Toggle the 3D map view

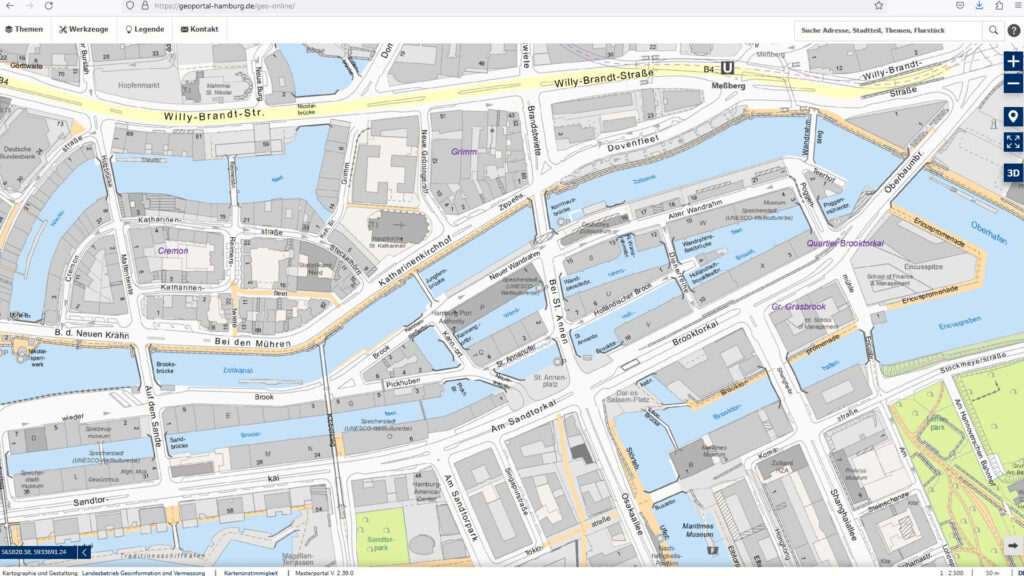pyautogui.click(x=1013, y=172)
